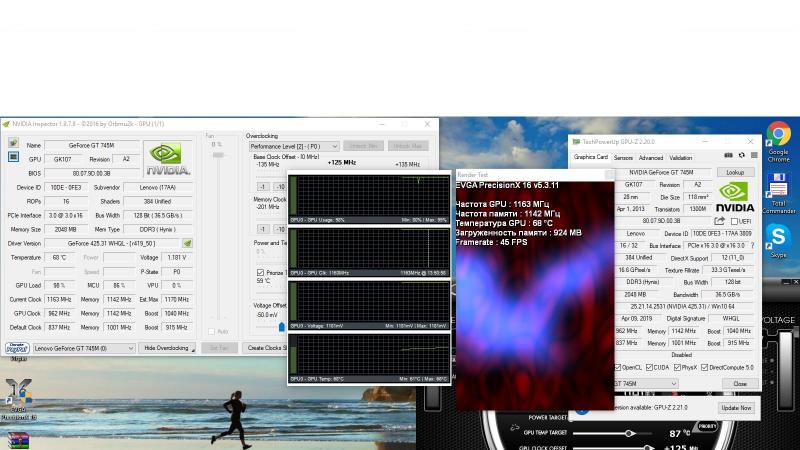Click the Unlock Max button
This screenshot has width=800, height=450.
tap(408, 146)
